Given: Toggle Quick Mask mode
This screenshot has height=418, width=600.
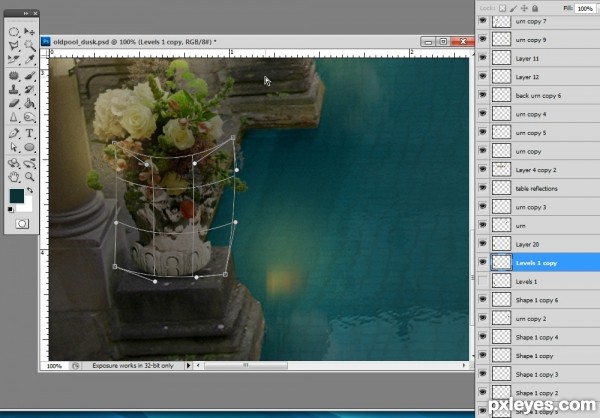Looking at the screenshot, I should coord(22,224).
